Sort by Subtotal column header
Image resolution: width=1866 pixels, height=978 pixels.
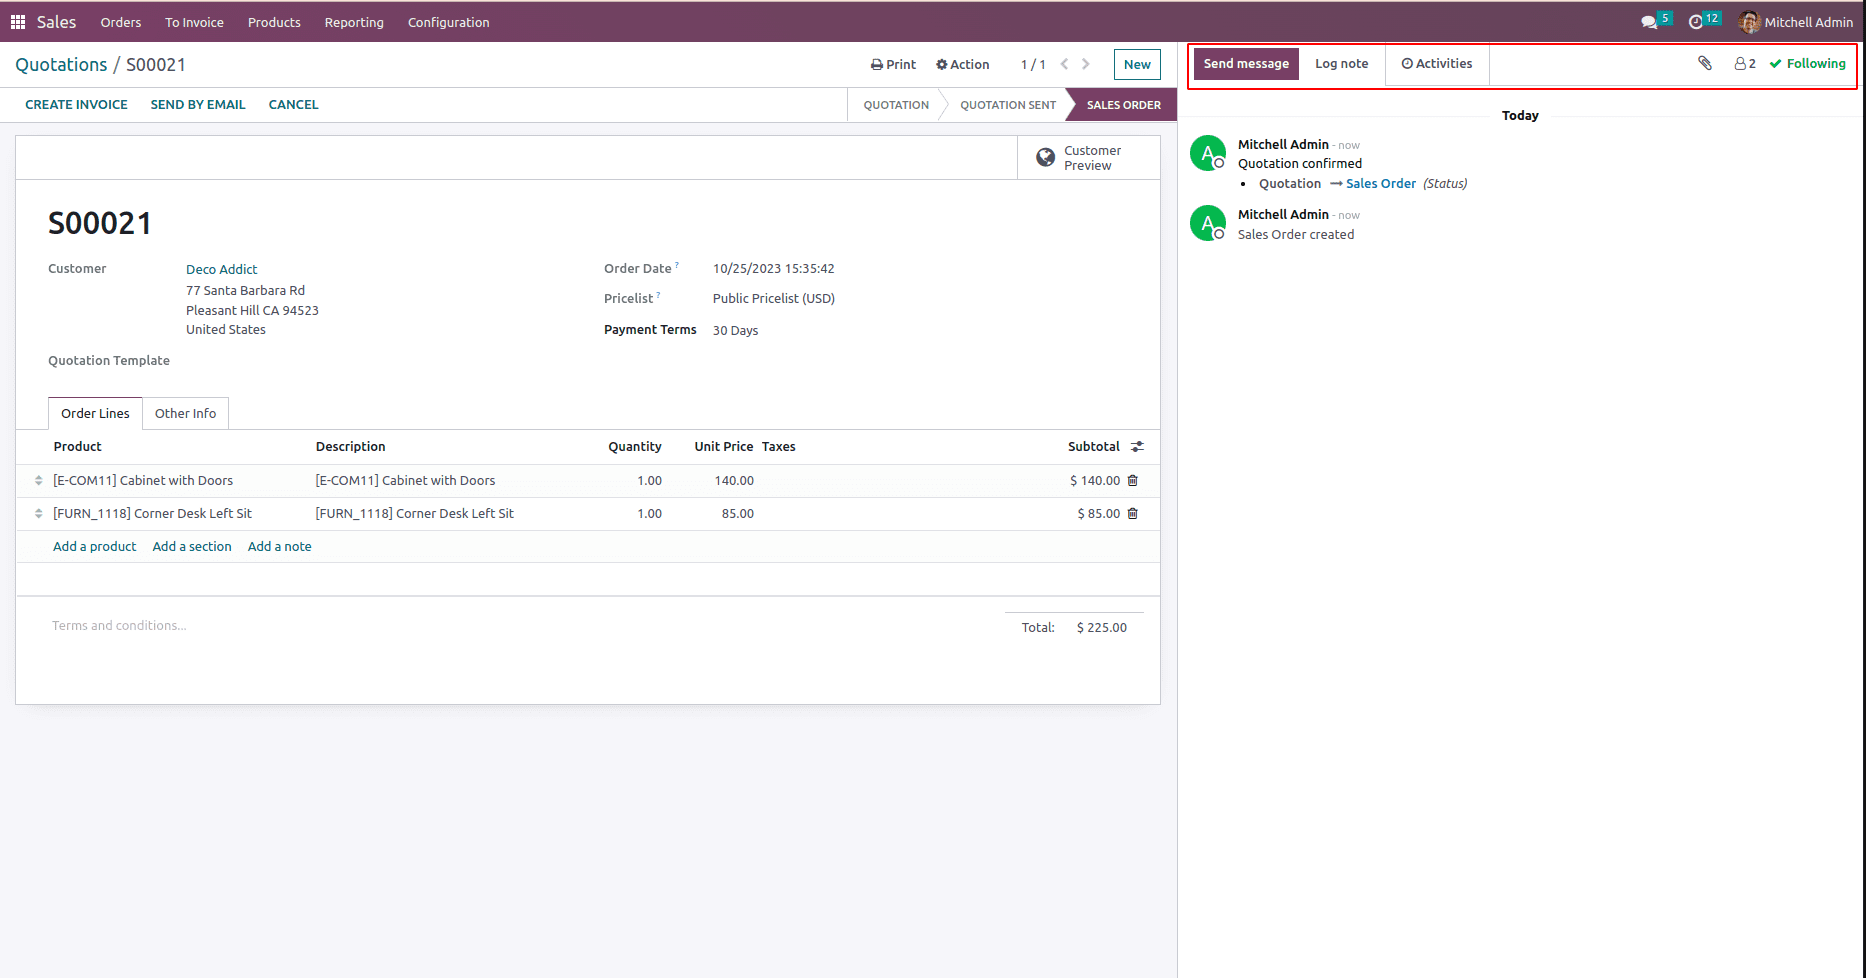[x=1093, y=447]
